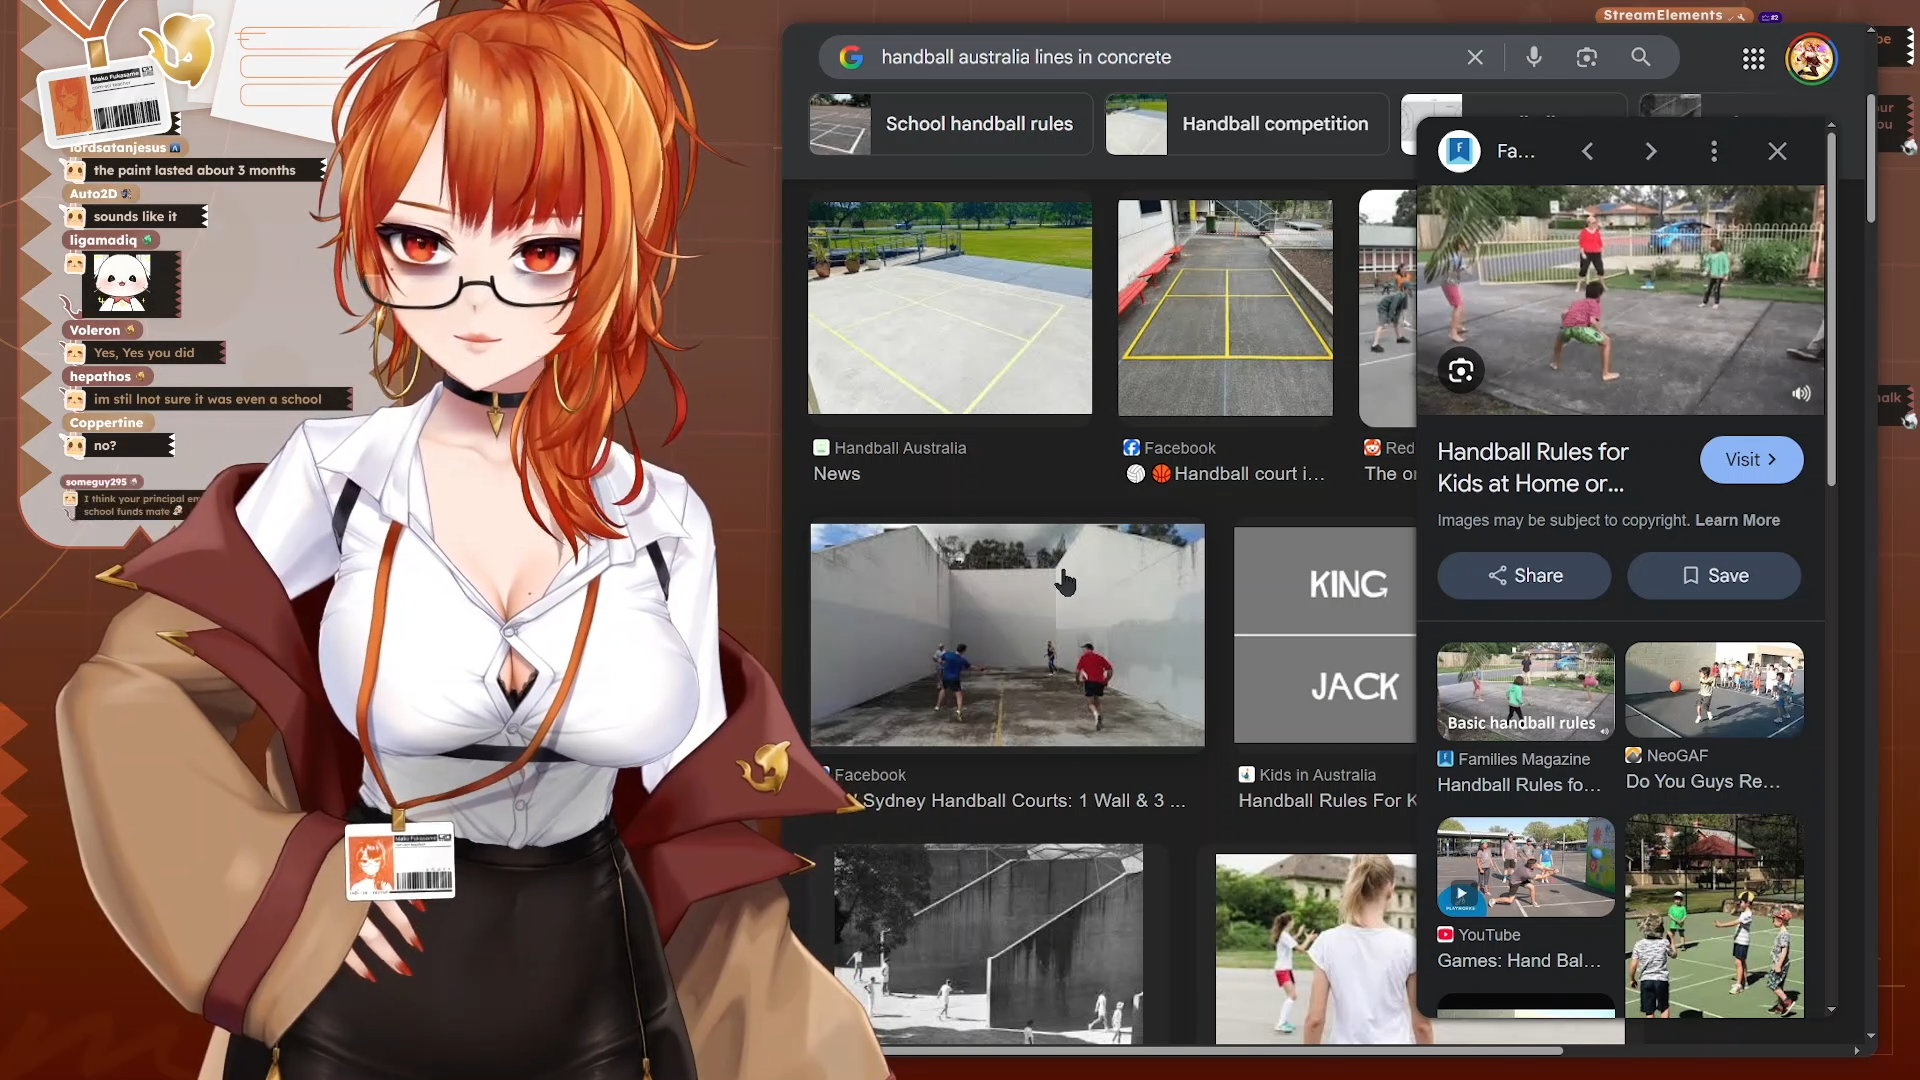Click the Kids in Australia source label

1317,775
